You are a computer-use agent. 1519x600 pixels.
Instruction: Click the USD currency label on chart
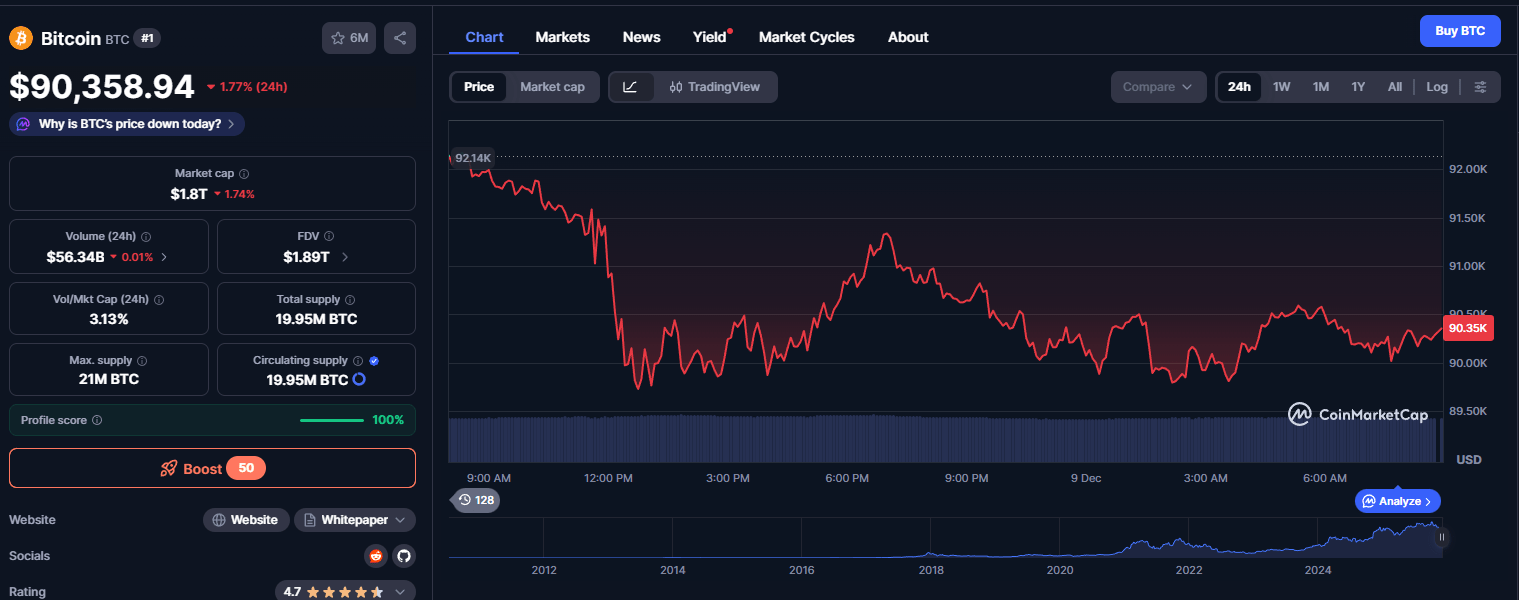coord(1469,460)
